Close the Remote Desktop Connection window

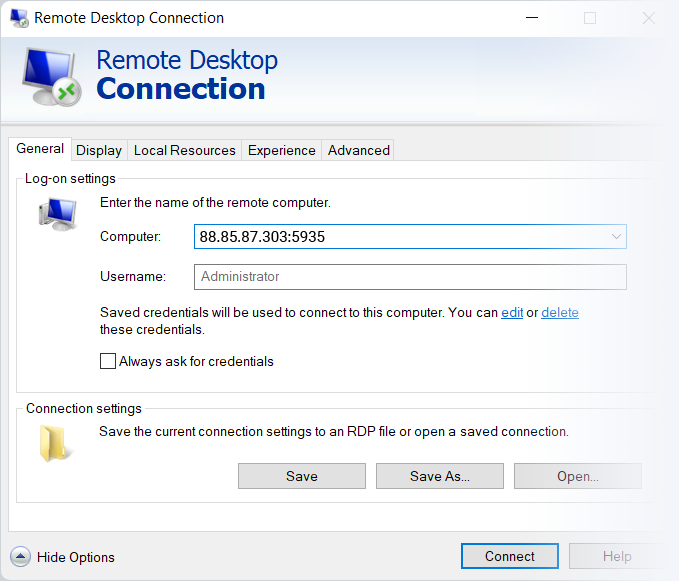tap(649, 18)
